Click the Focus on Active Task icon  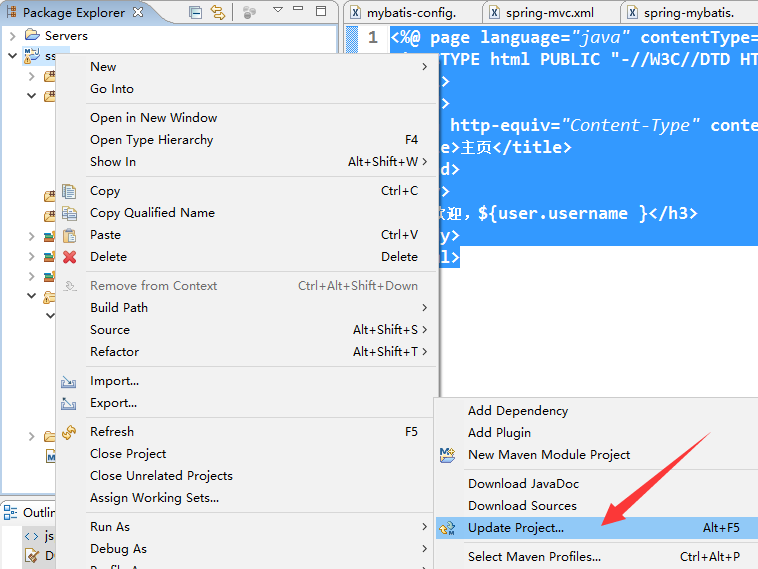pos(249,13)
